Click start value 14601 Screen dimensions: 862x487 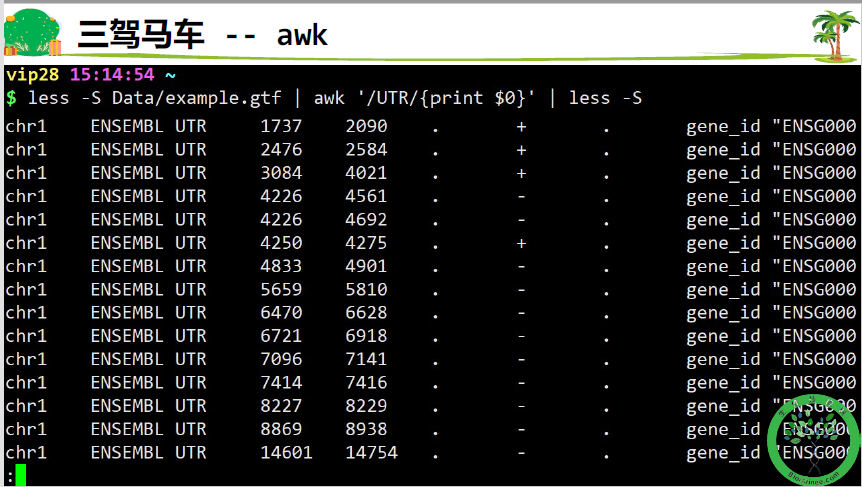point(286,452)
